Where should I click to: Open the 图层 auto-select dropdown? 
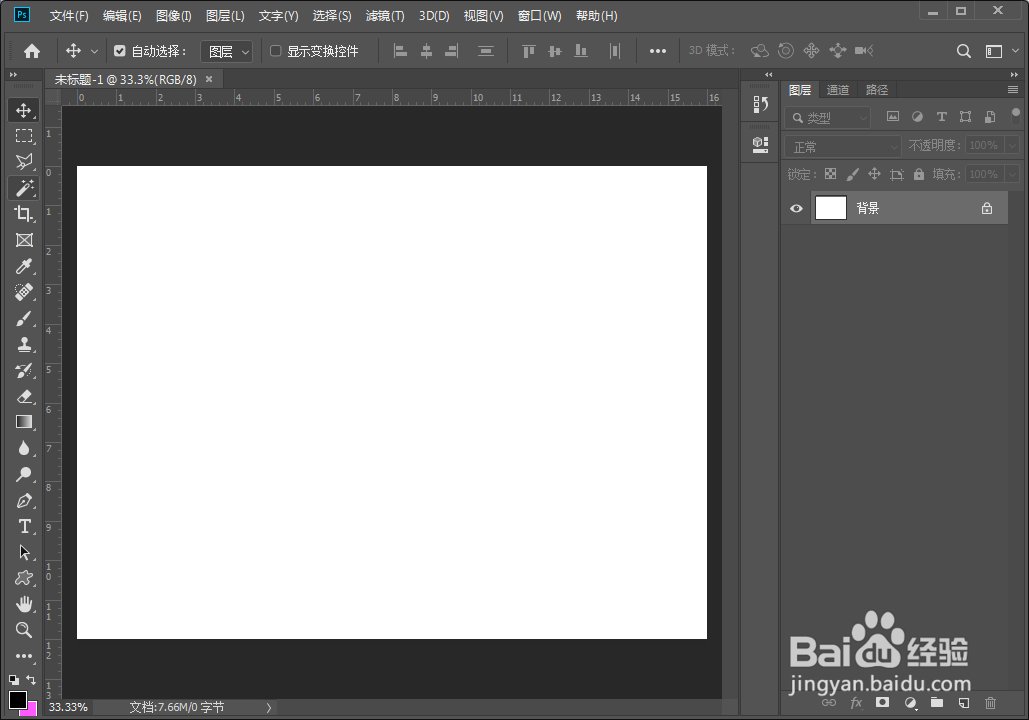click(x=226, y=51)
